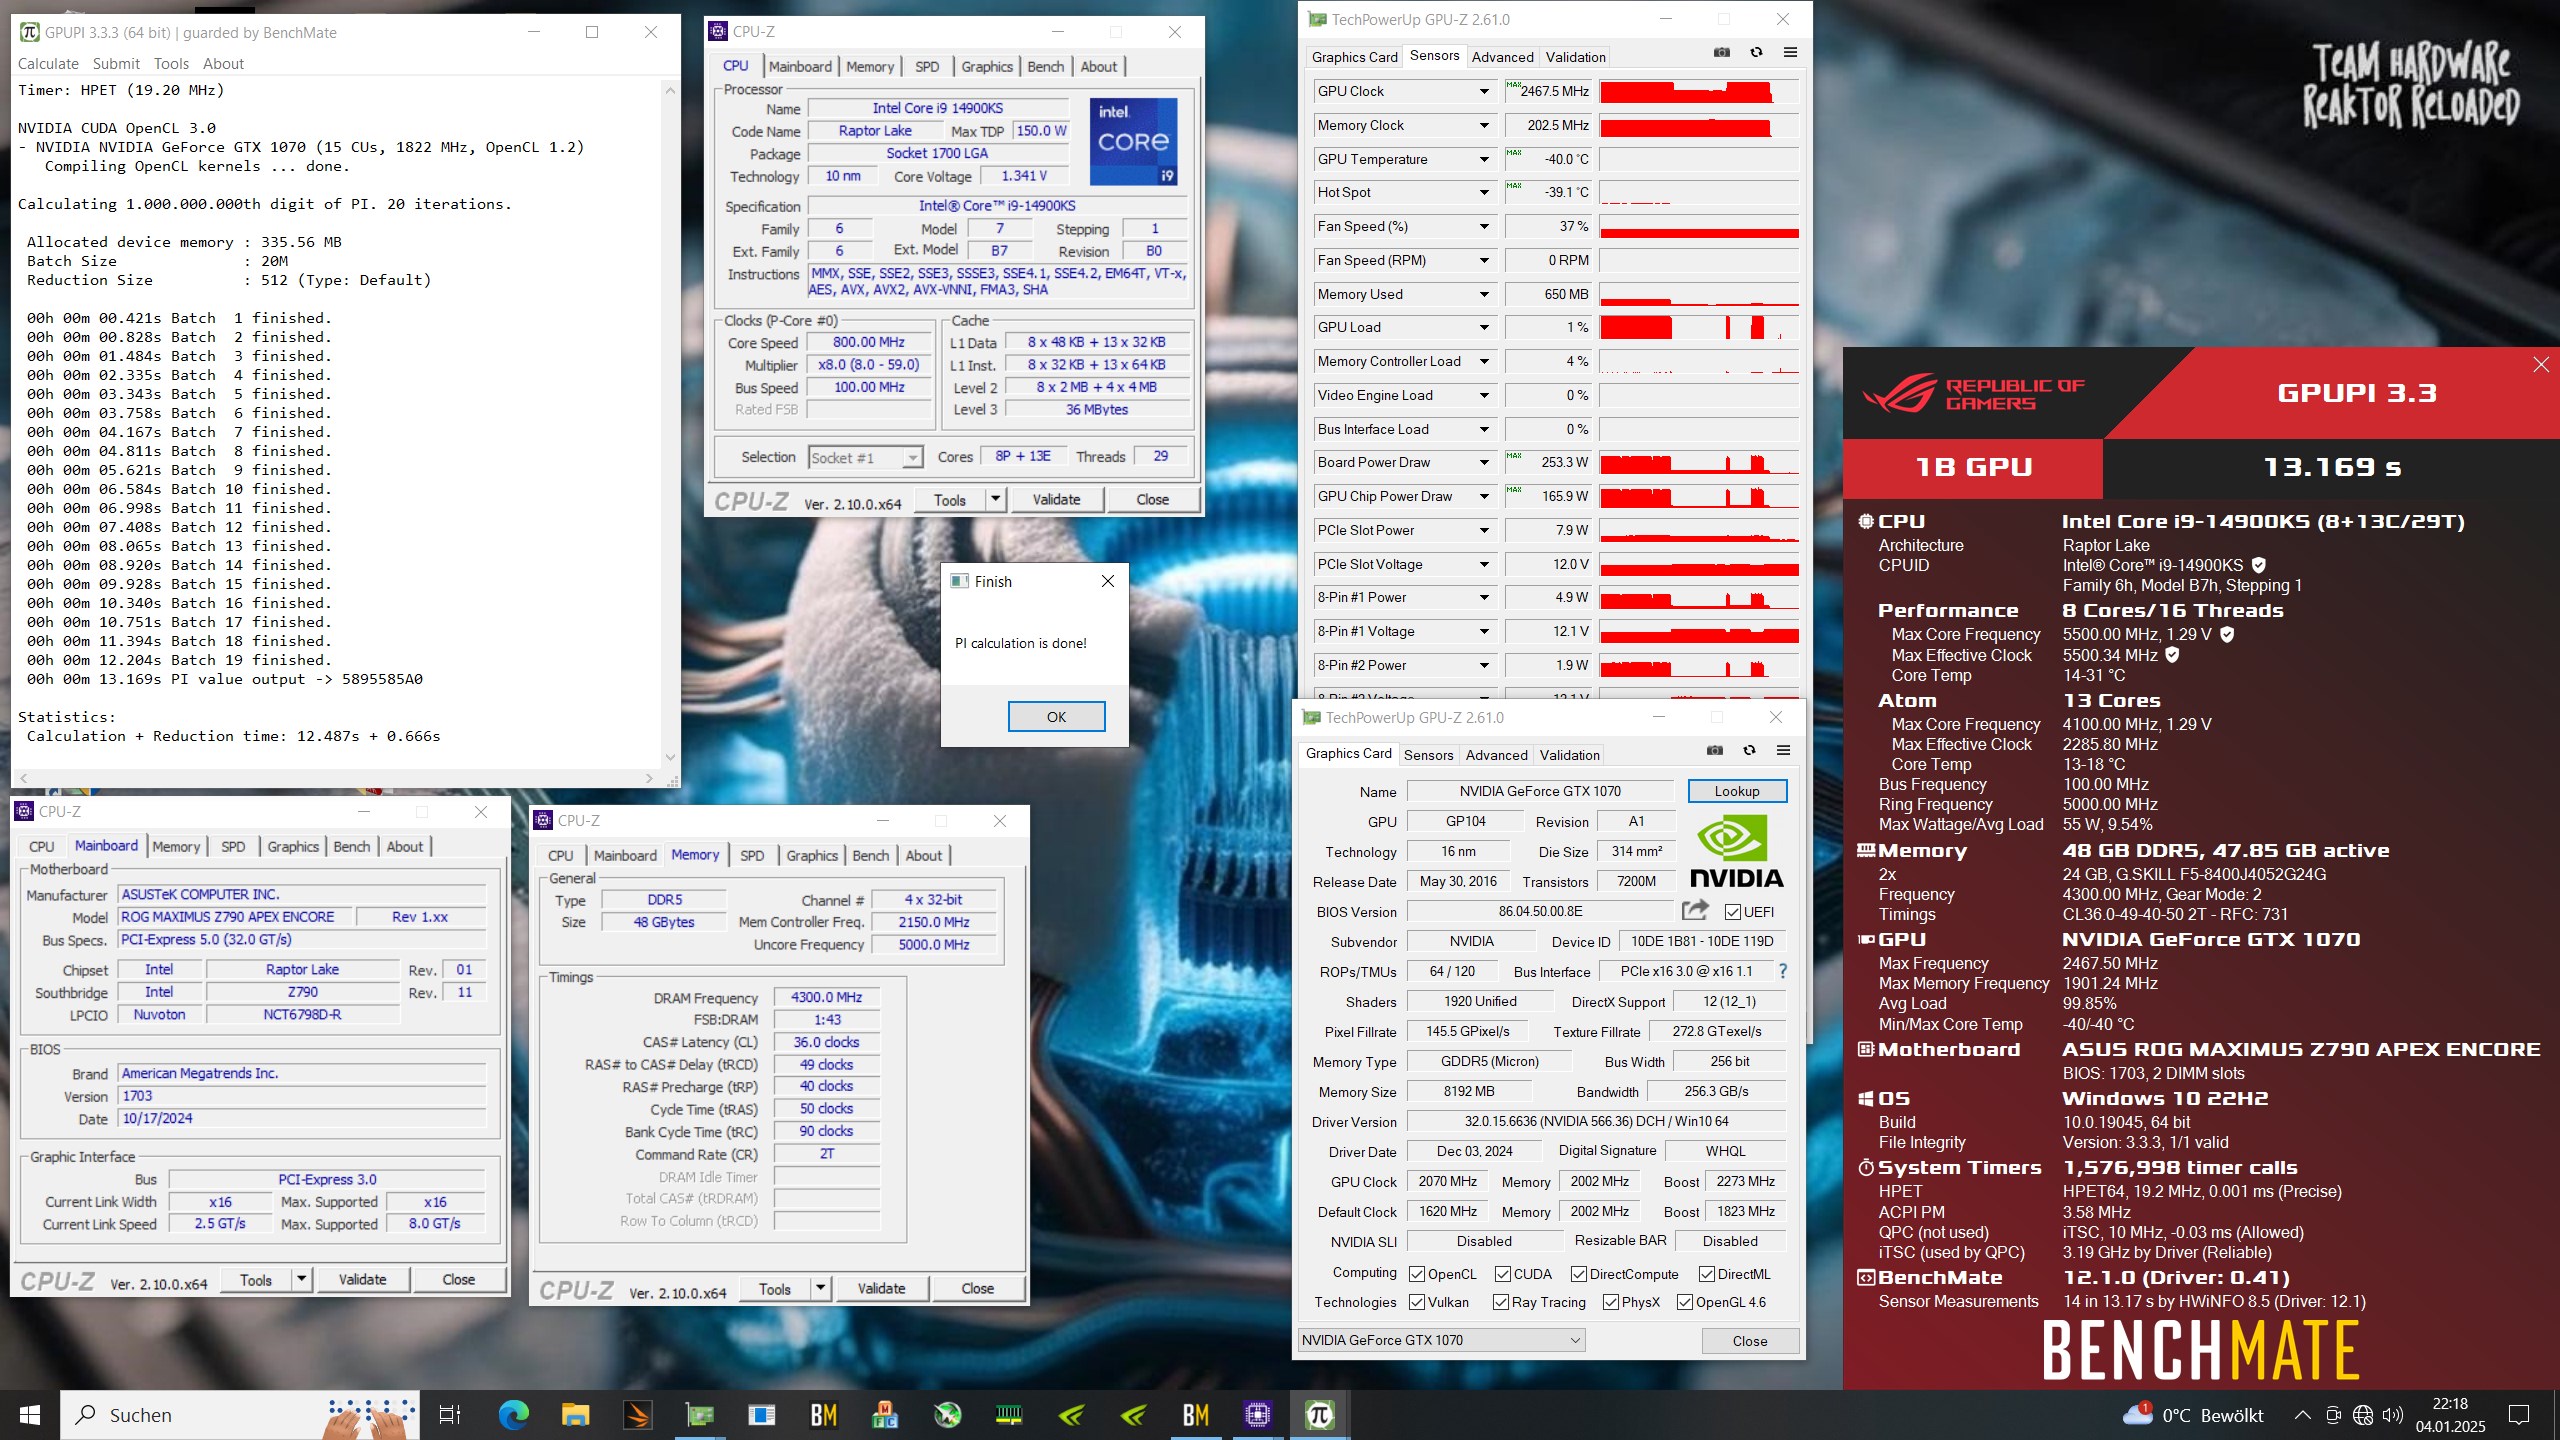Open the Windows Start menu
Image resolution: width=2560 pixels, height=1440 pixels.
29,1415
